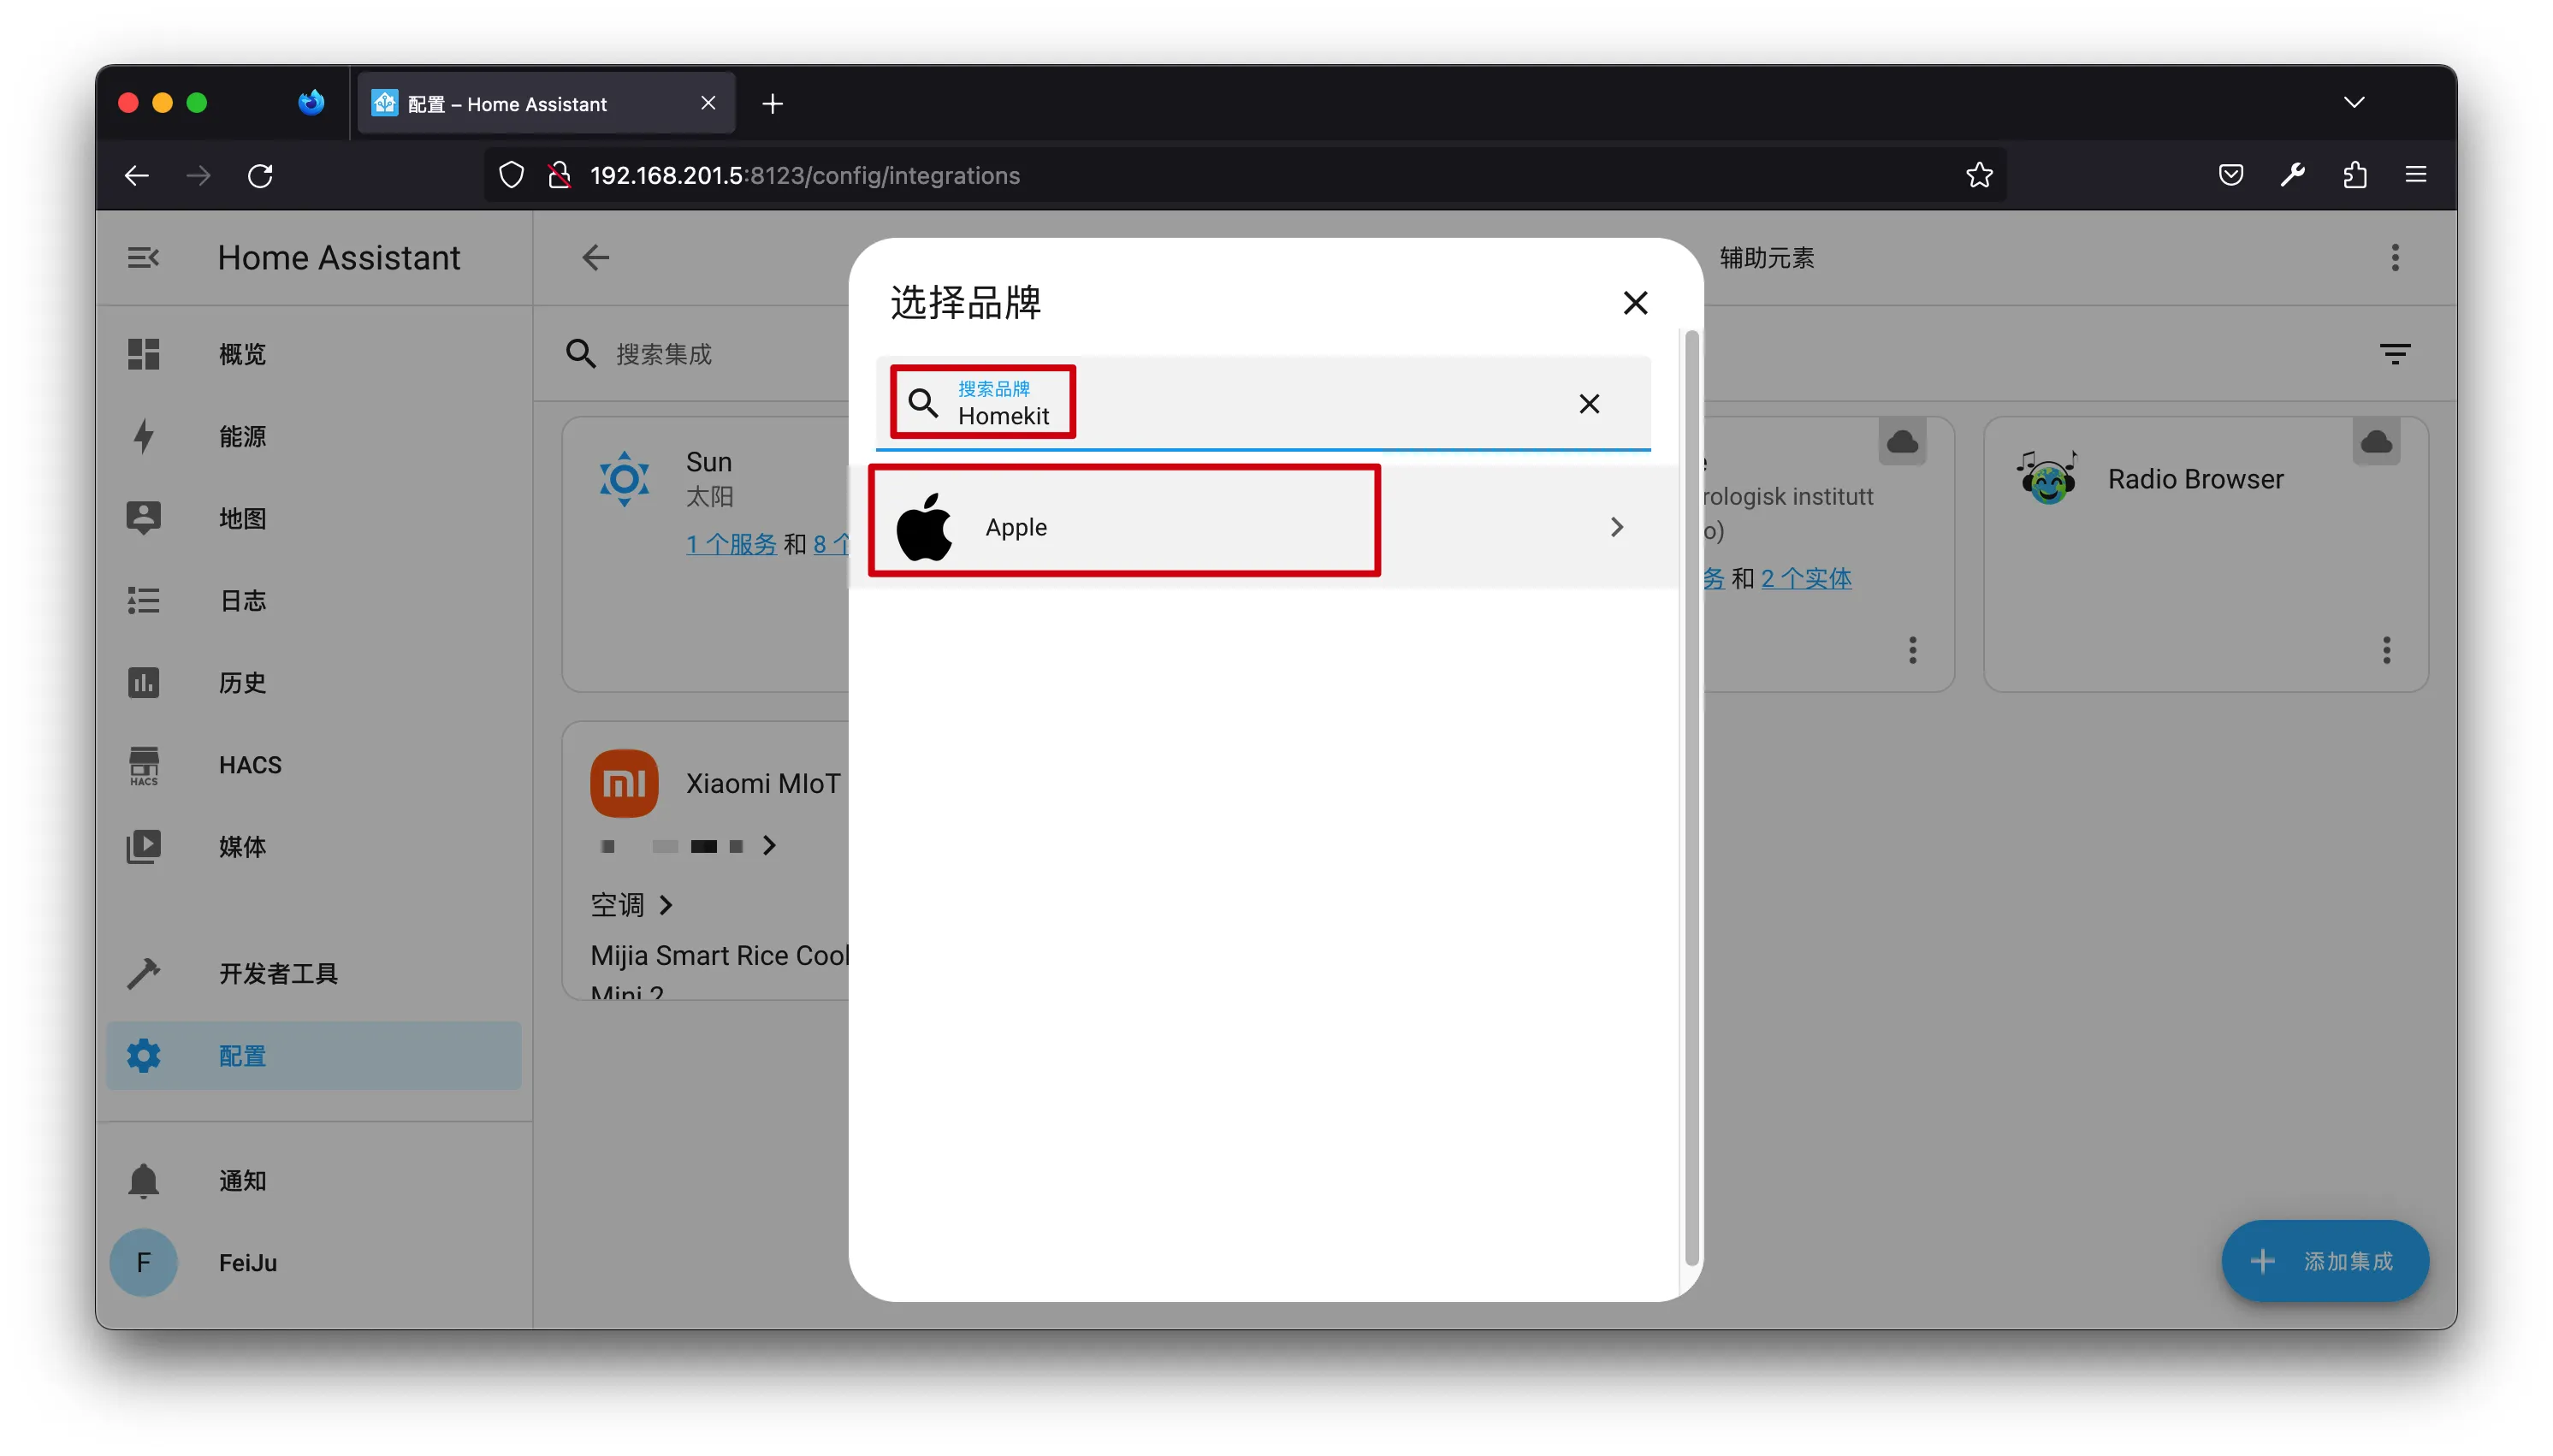Go to the energy (能源) dashboard
2553x1456 pixels.
[242, 436]
